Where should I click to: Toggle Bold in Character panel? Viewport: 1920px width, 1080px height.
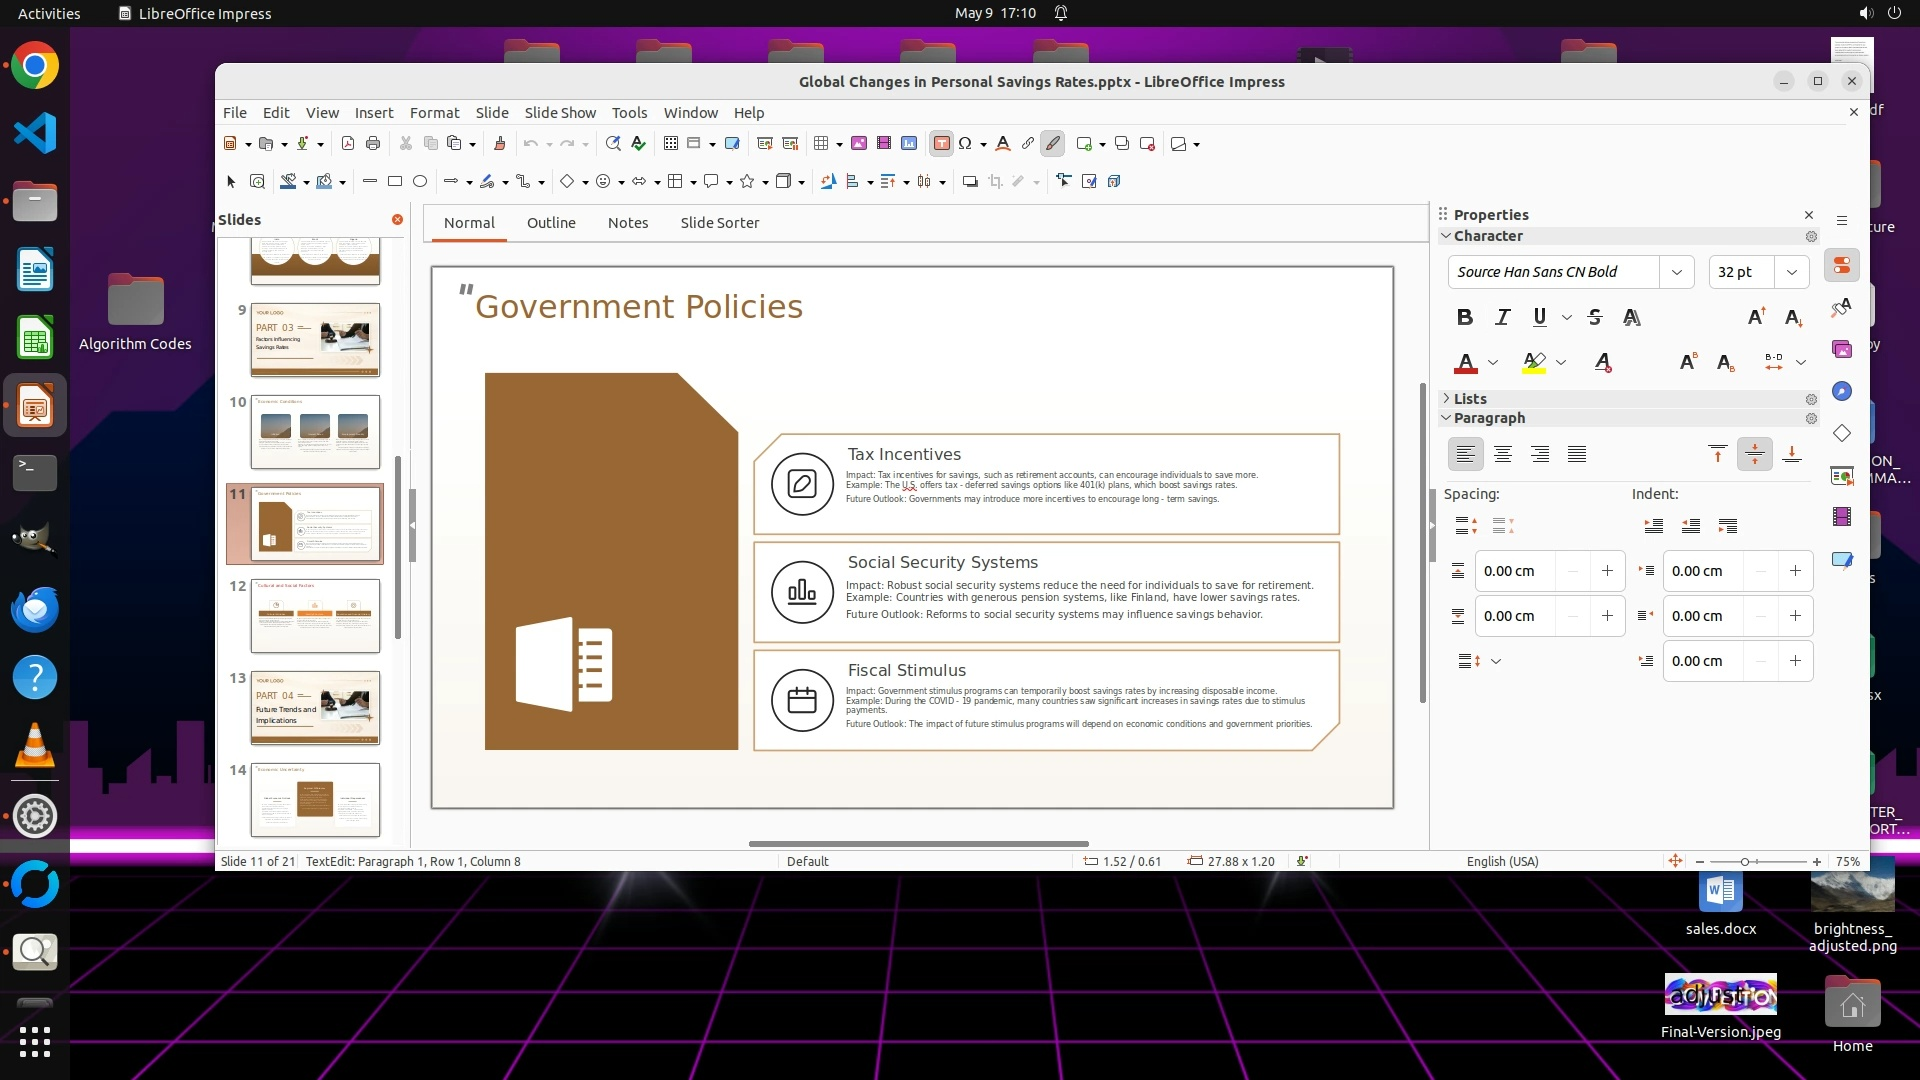(1465, 318)
